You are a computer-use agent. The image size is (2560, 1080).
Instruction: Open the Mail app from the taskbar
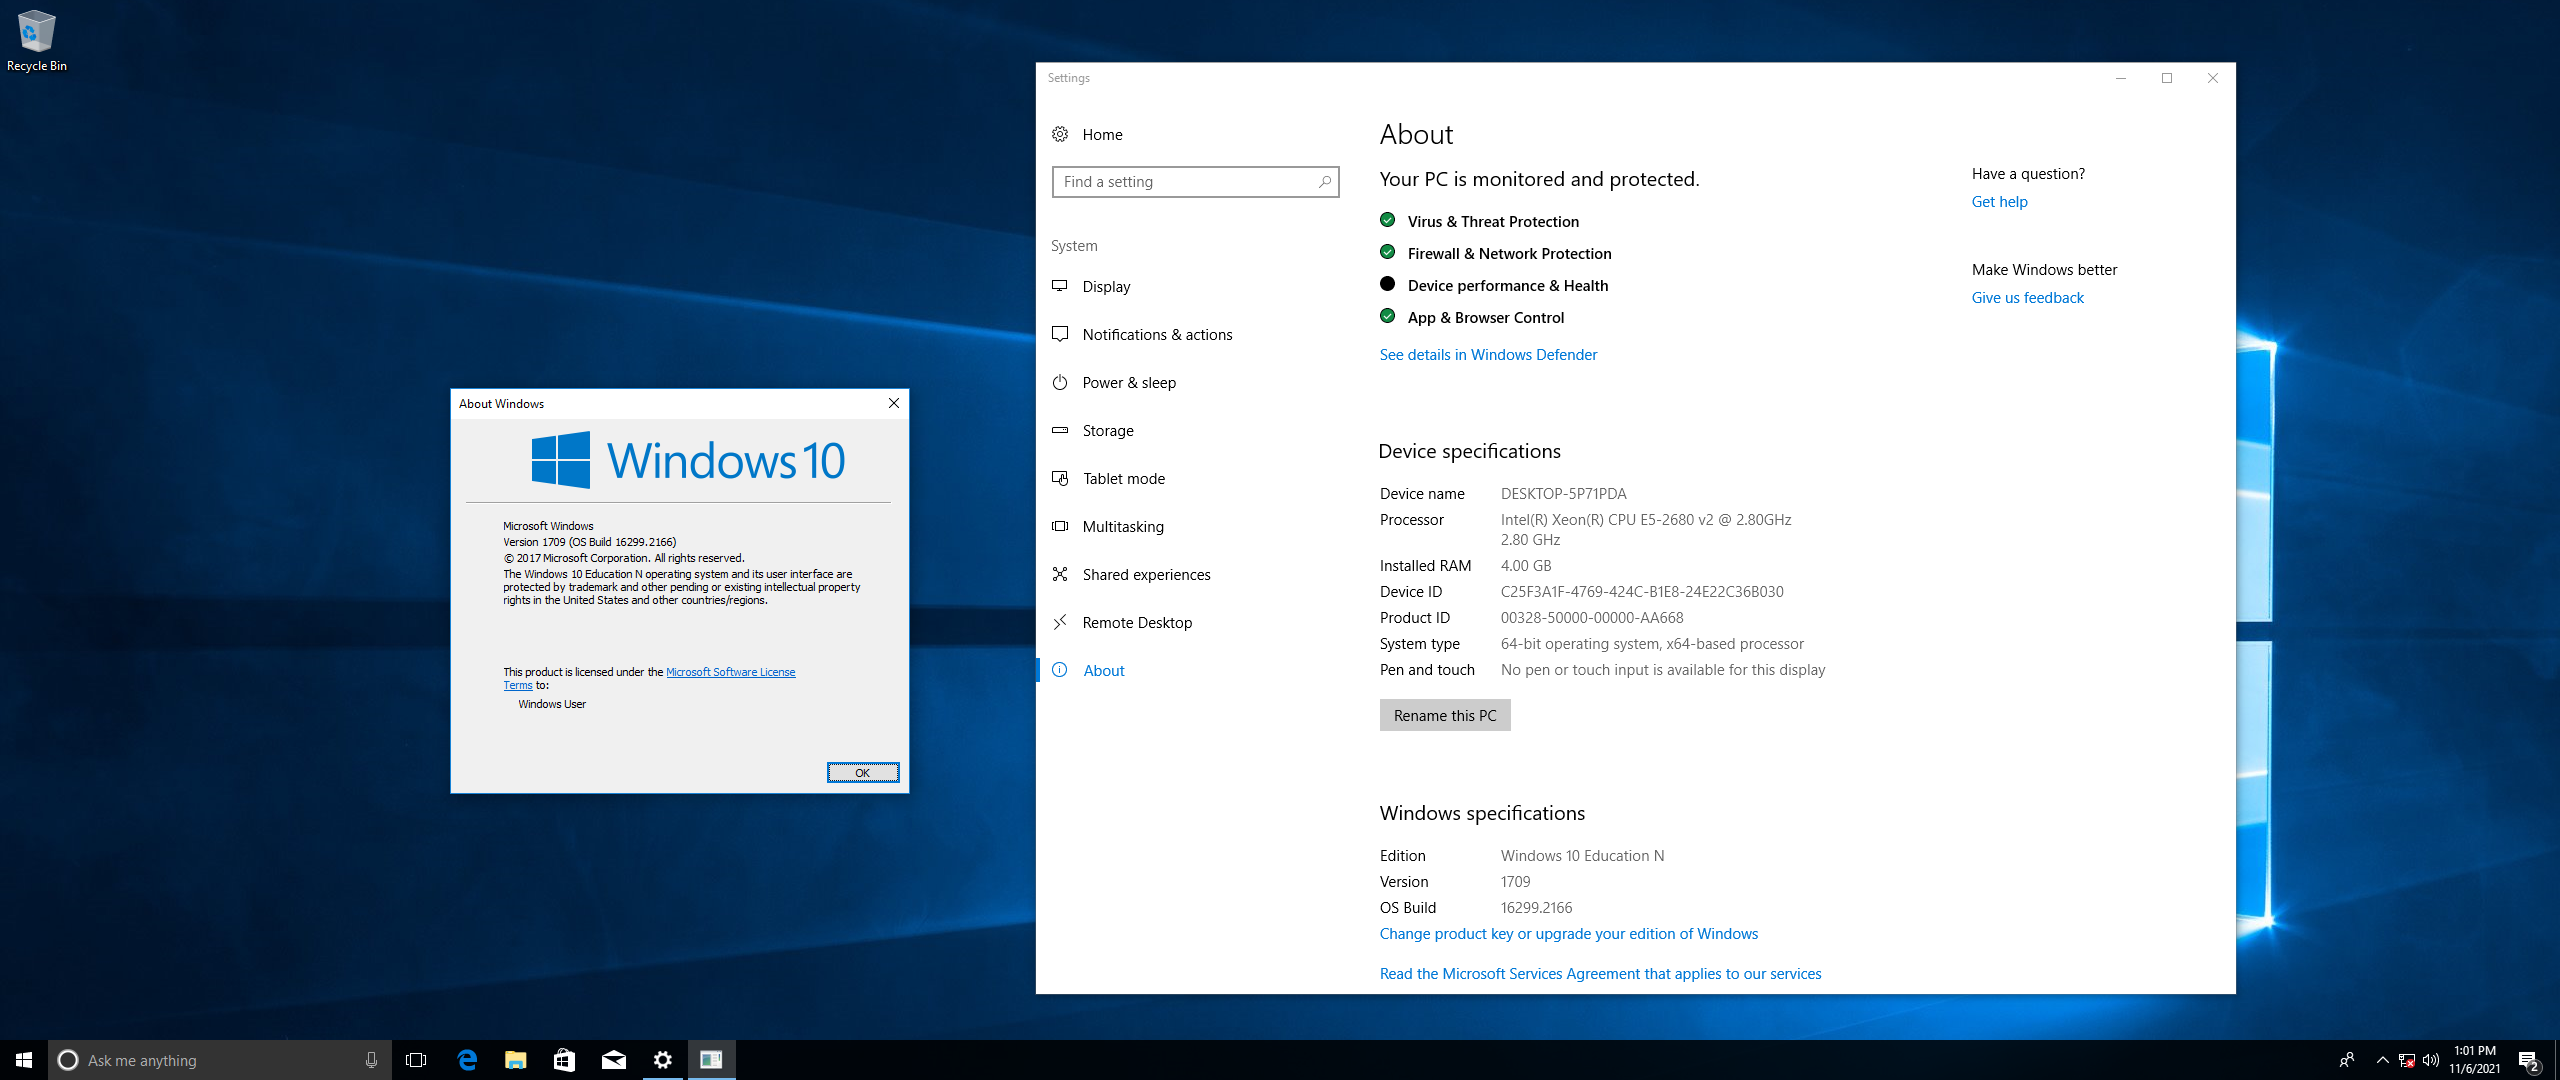pyautogui.click(x=613, y=1060)
